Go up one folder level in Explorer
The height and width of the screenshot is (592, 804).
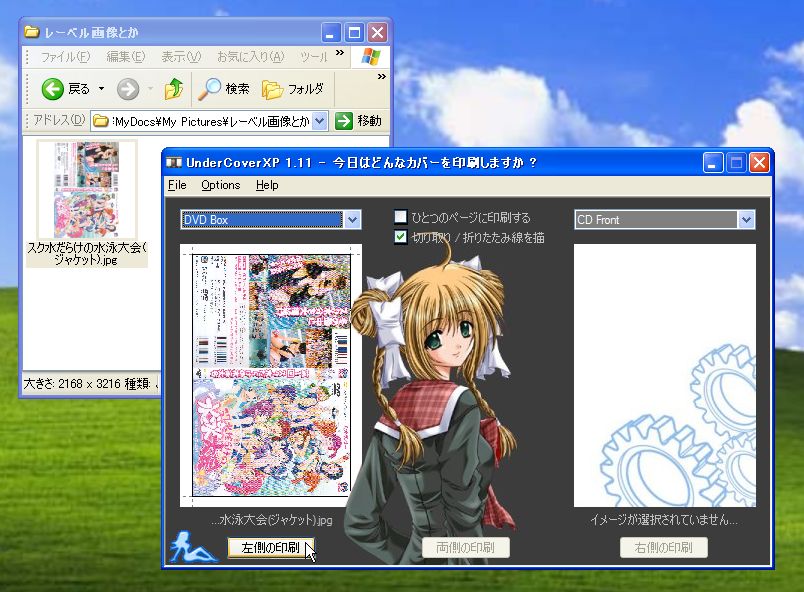(x=174, y=89)
